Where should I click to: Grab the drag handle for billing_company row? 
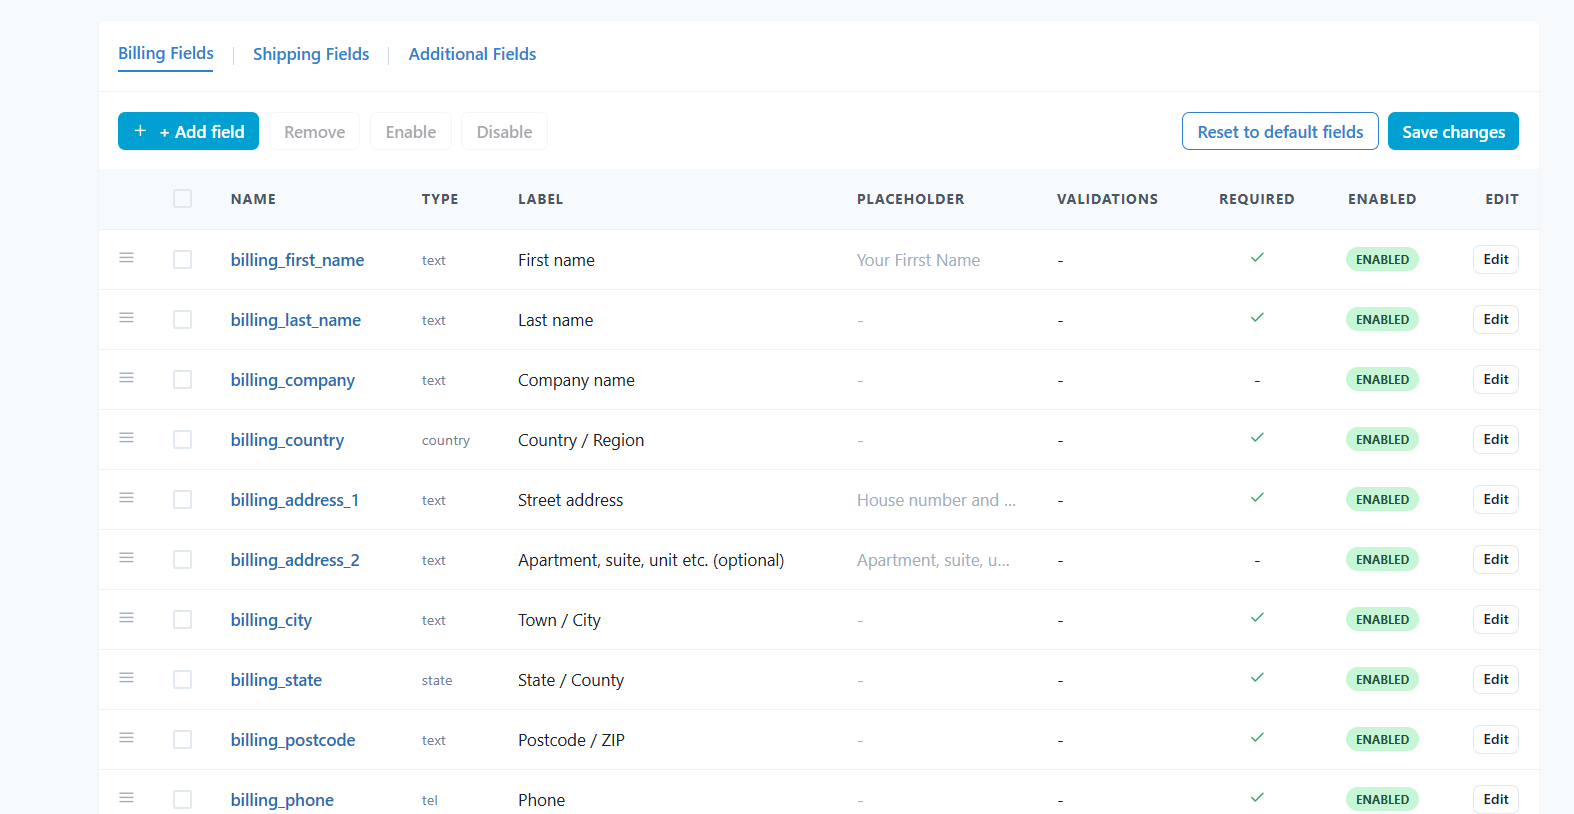[x=126, y=378]
